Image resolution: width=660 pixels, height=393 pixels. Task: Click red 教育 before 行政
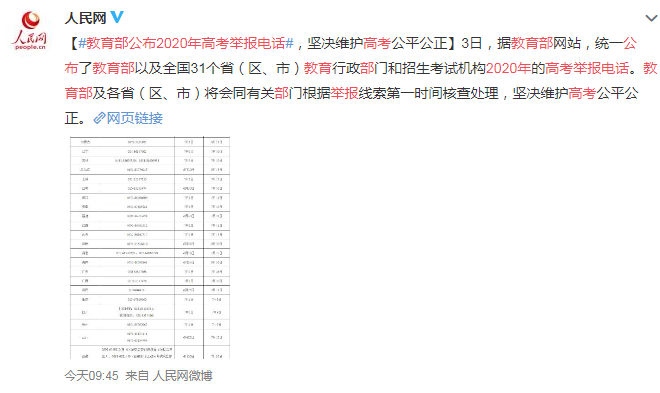[x=318, y=68]
